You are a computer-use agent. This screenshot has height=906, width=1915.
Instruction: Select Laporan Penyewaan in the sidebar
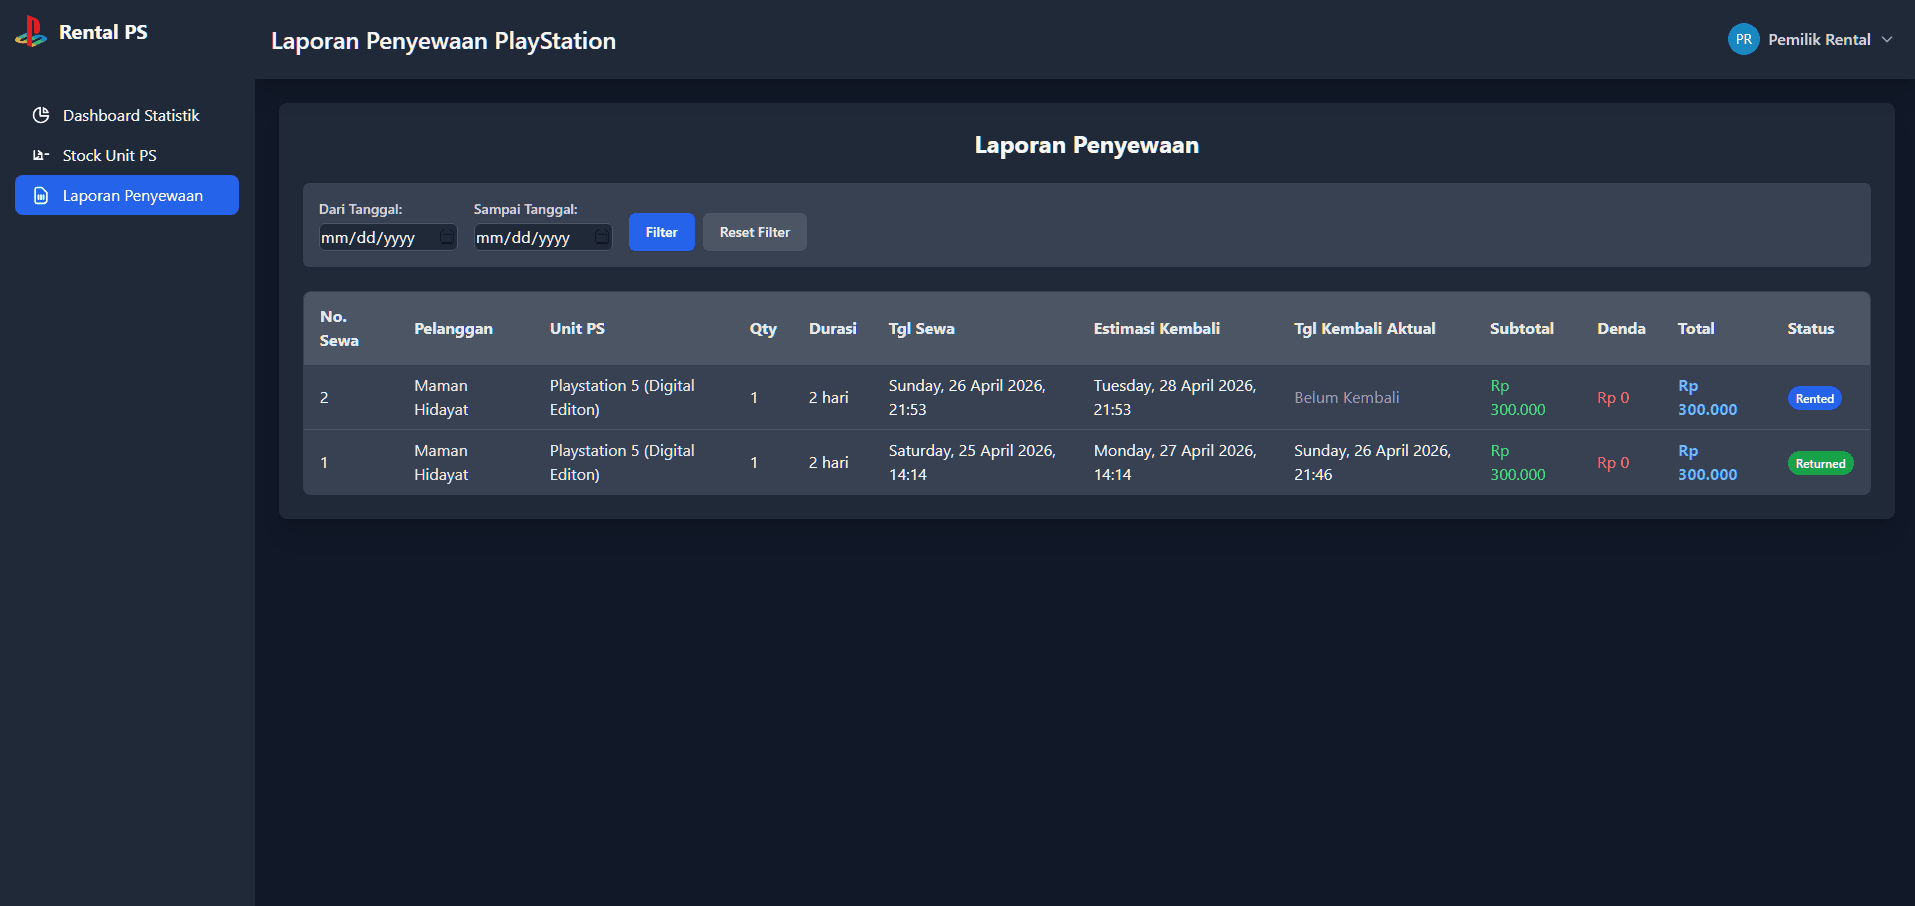[127, 195]
